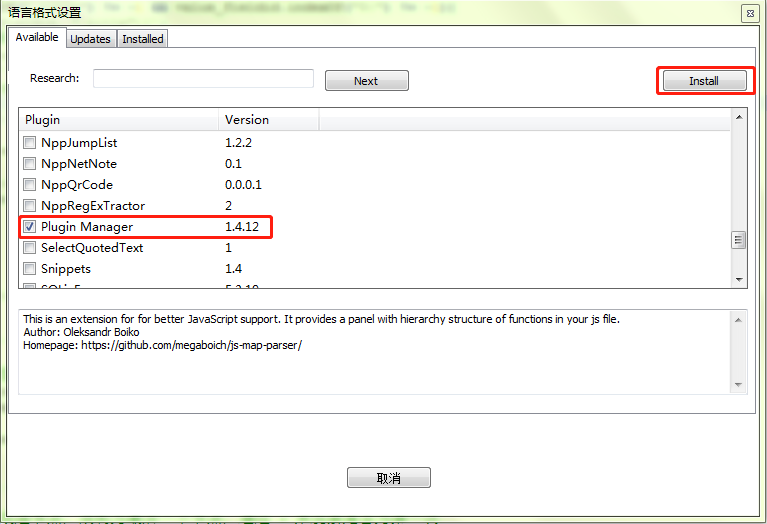The width and height of the screenshot is (767, 524).
Task: Click the github homepage URL text
Action: [x=191, y=345]
